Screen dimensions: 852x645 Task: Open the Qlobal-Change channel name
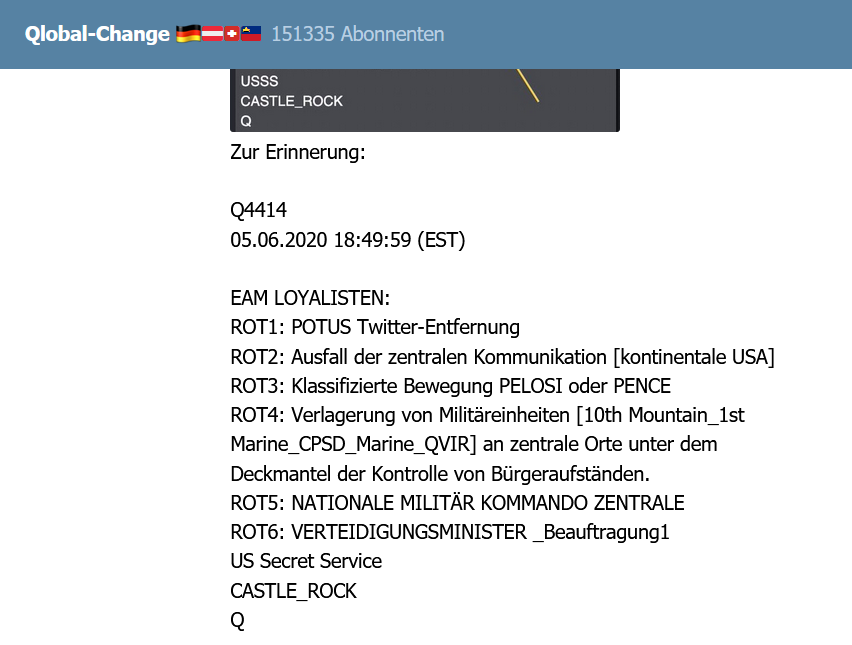[97, 34]
